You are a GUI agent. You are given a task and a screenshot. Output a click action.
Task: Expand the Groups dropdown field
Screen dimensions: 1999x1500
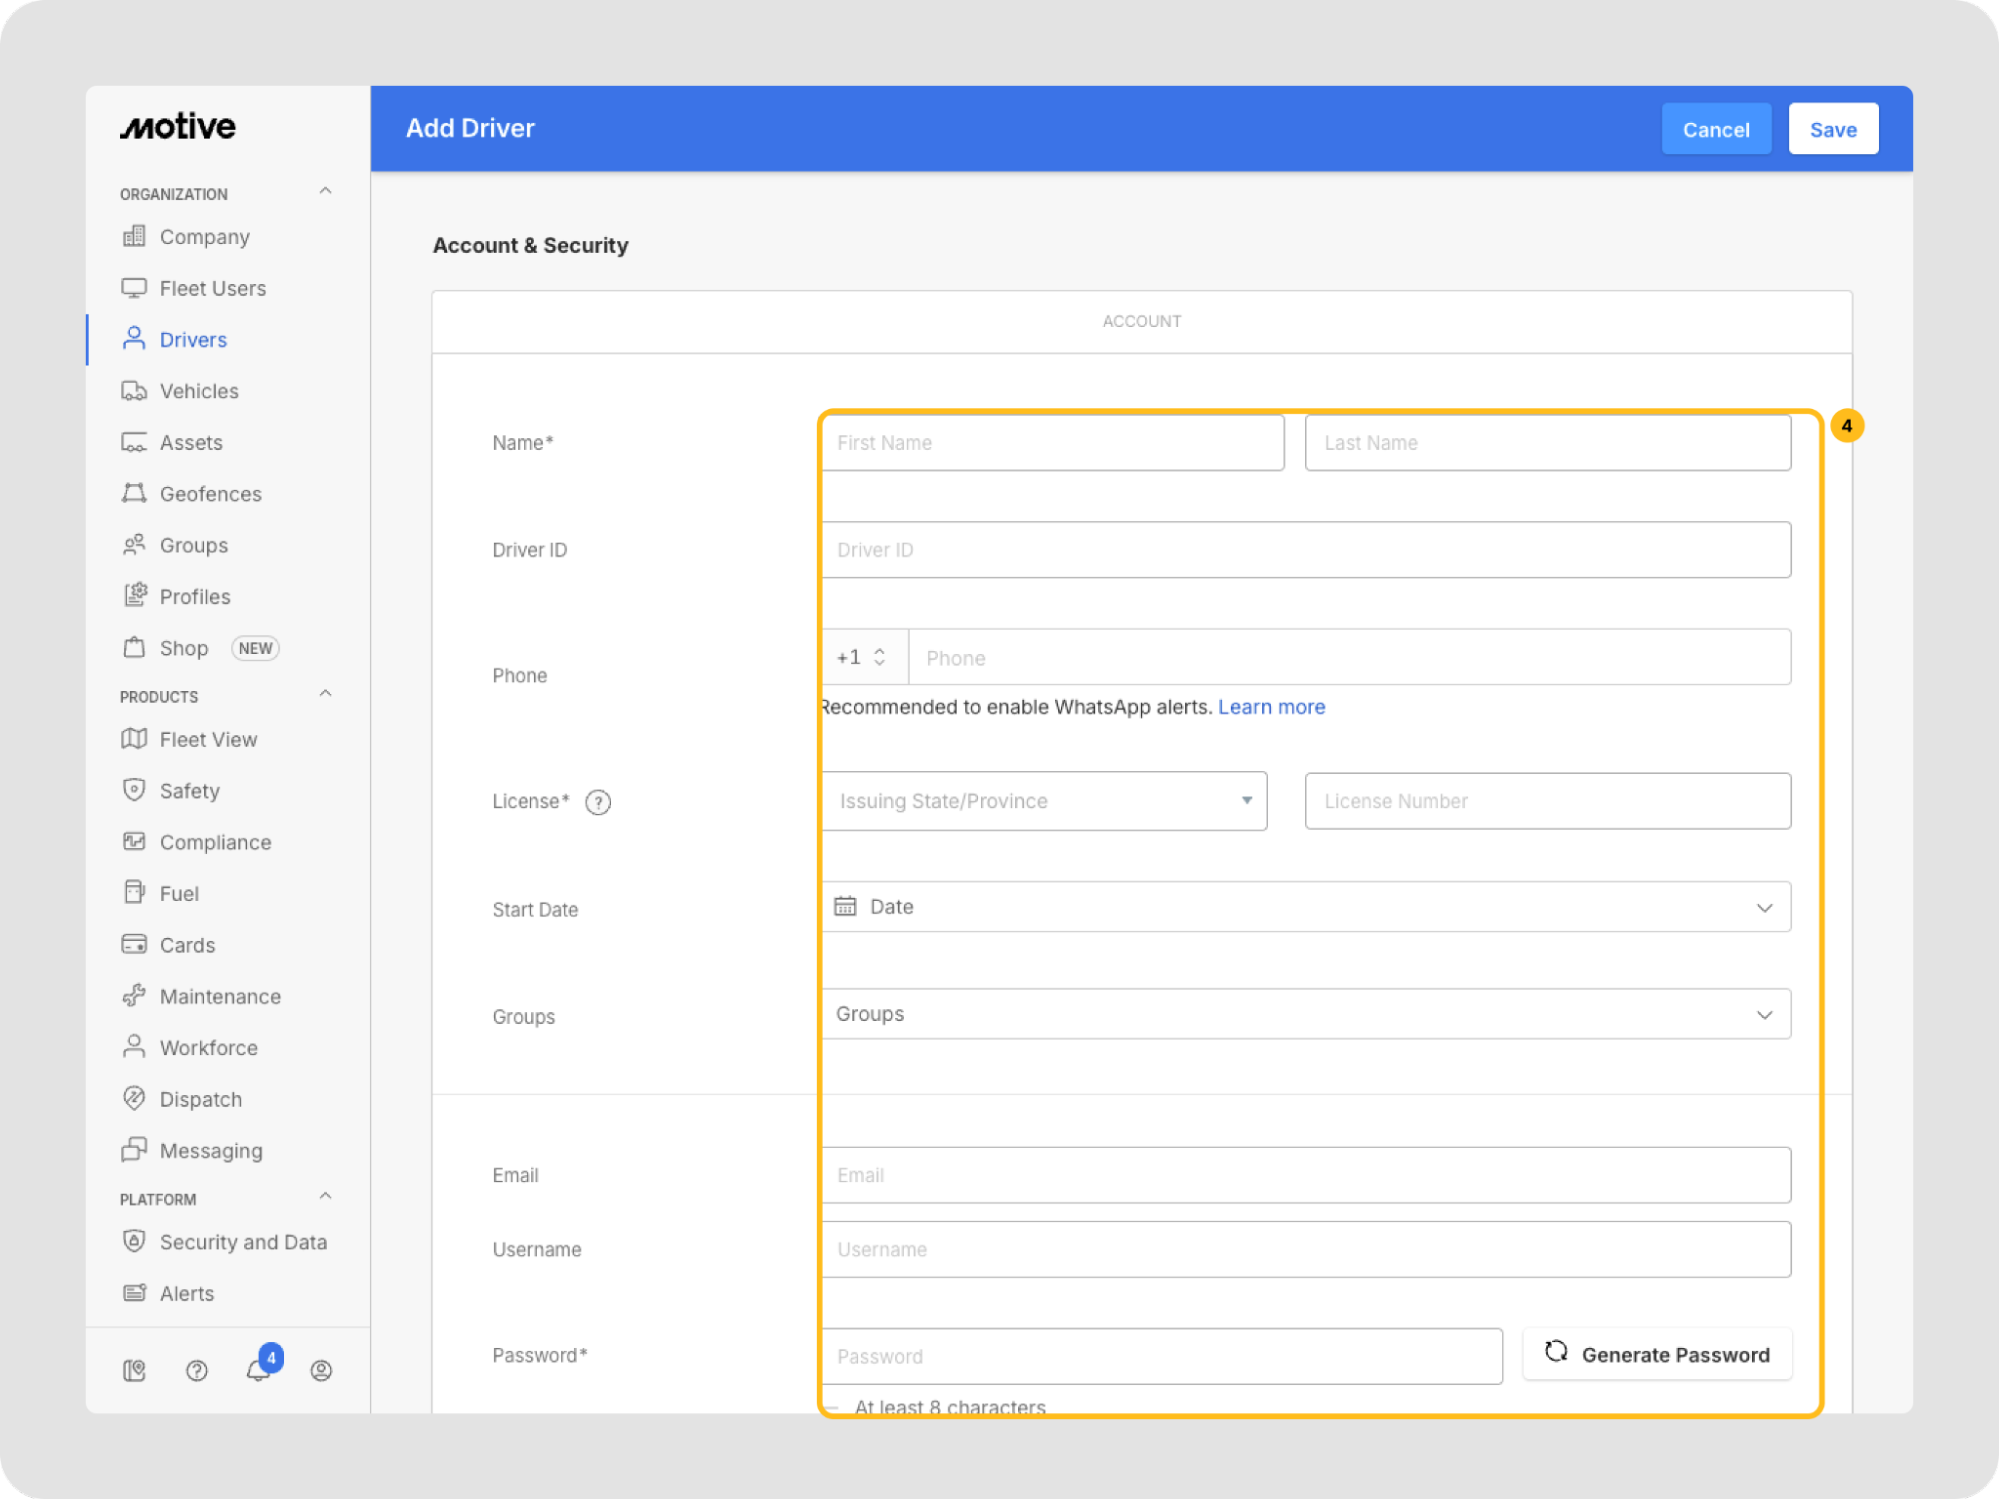(1305, 1014)
